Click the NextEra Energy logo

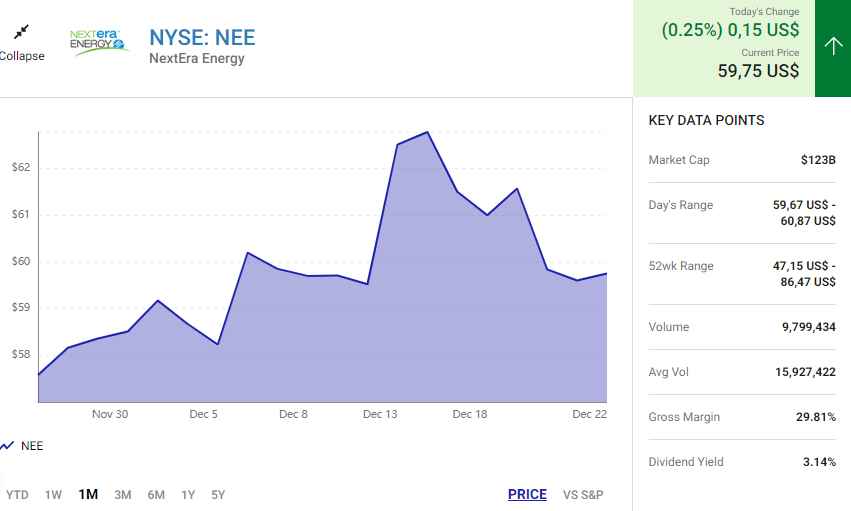(98, 42)
